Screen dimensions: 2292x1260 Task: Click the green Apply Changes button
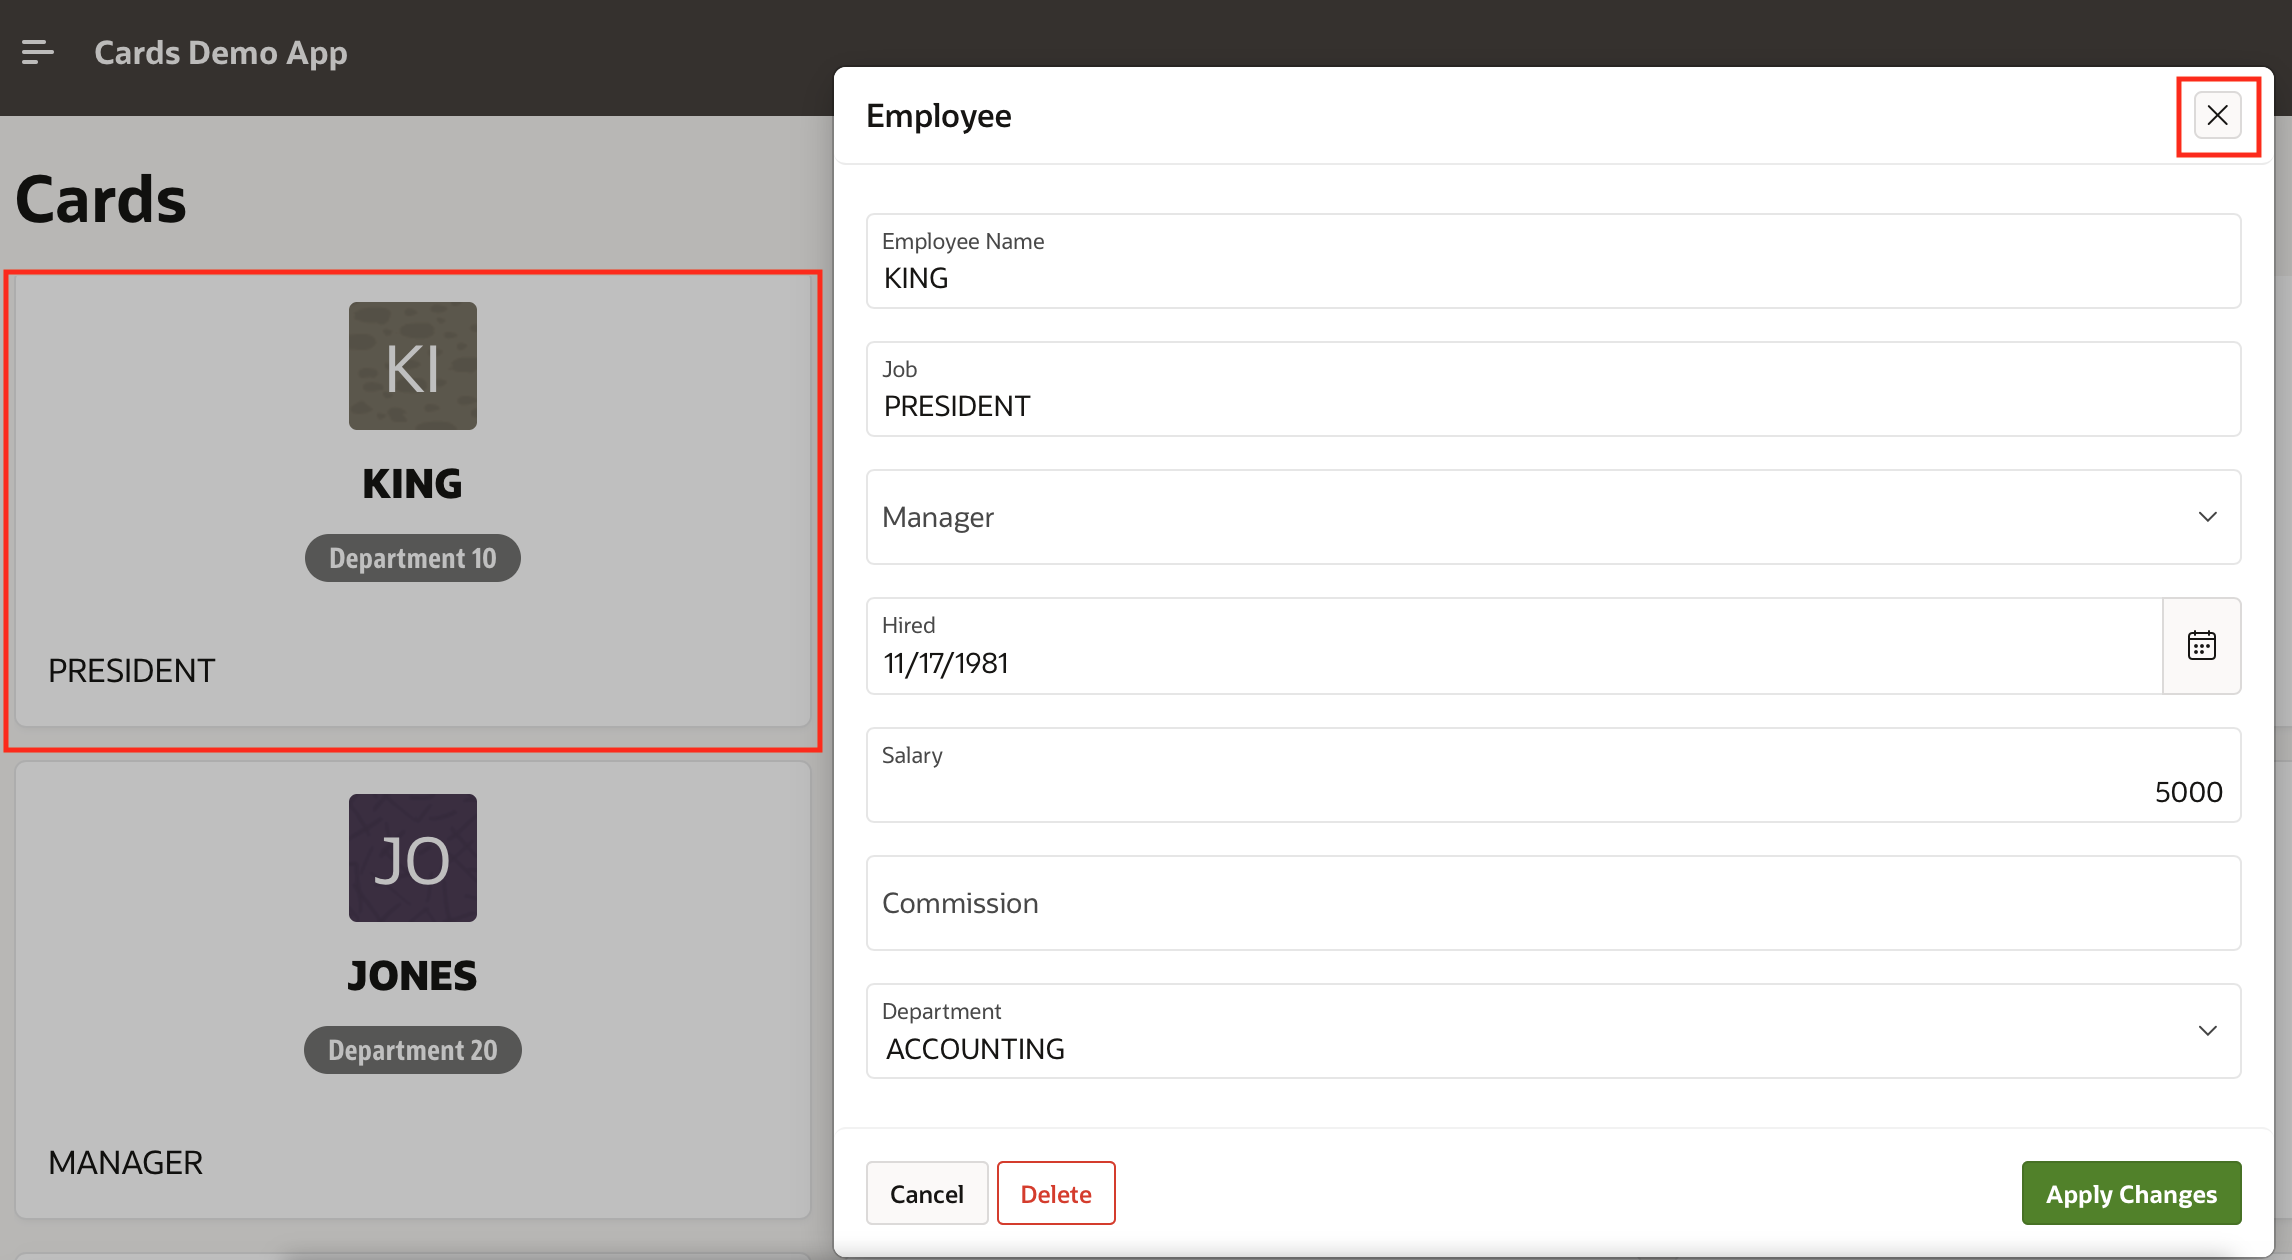(2130, 1193)
